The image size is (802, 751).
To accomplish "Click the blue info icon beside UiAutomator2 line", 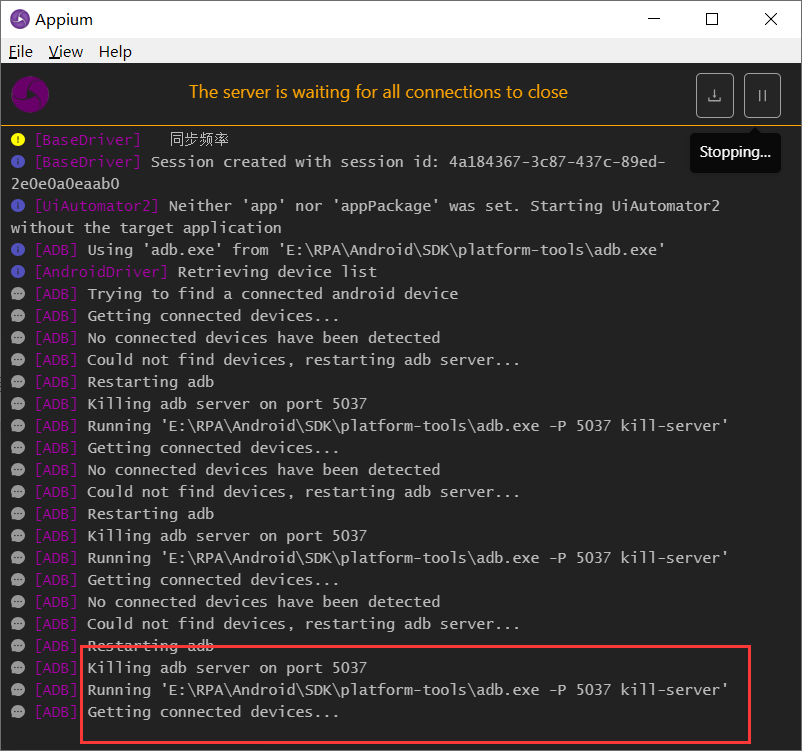I will click(x=18, y=206).
